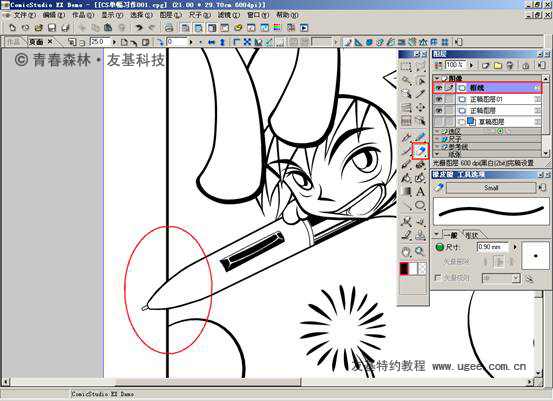Toggle the 参考线 group checkbox

(444, 147)
